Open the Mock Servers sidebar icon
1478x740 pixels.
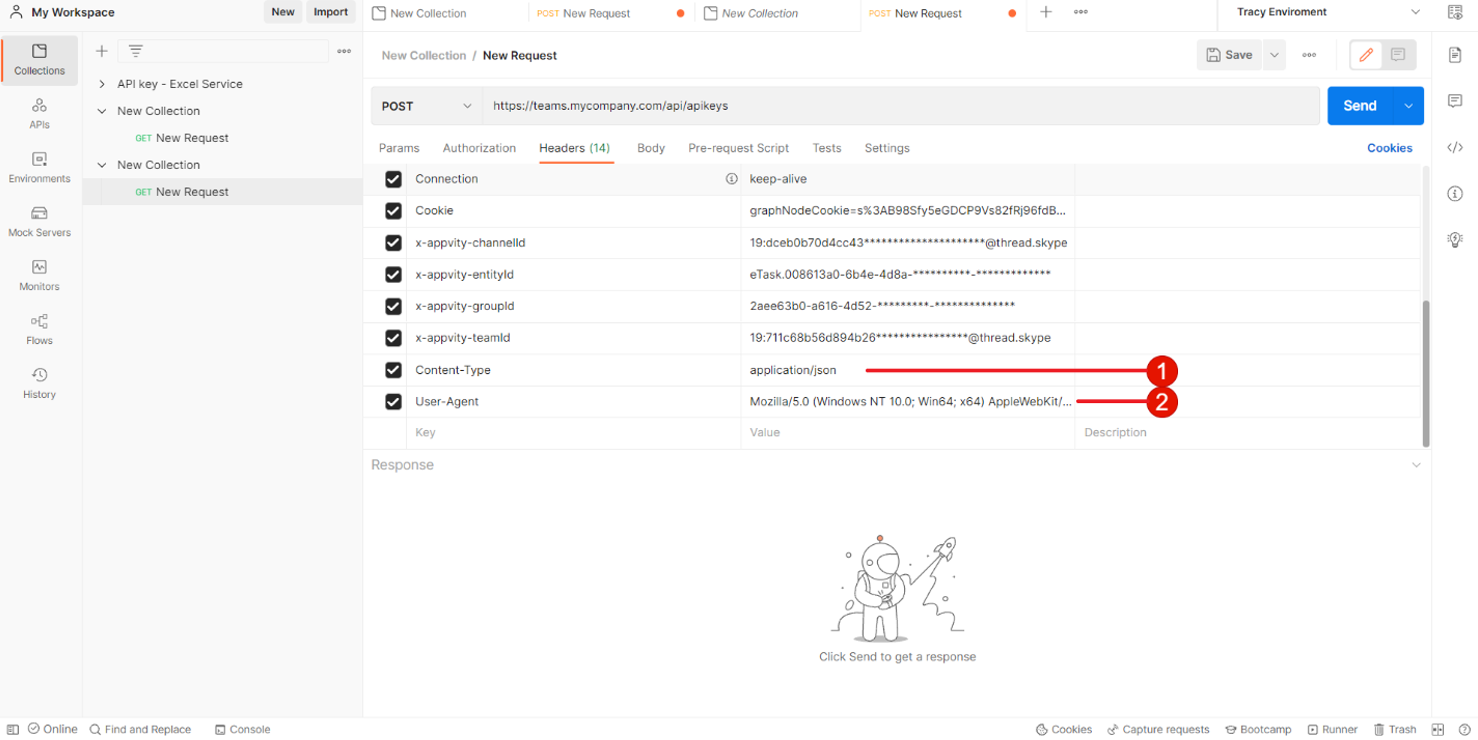click(39, 221)
